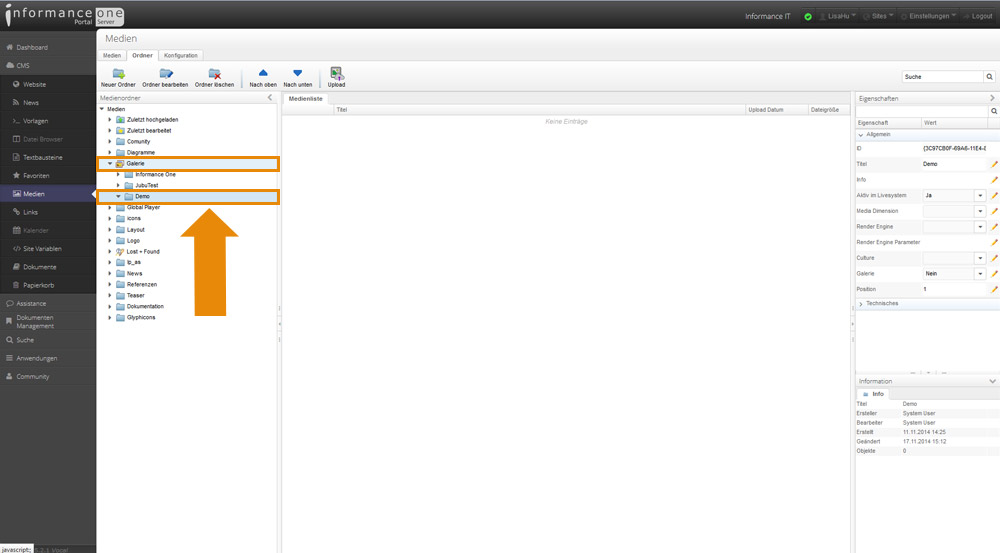Open the LisaHu user menu
Viewport: 1000px width, 553px height.
point(837,17)
